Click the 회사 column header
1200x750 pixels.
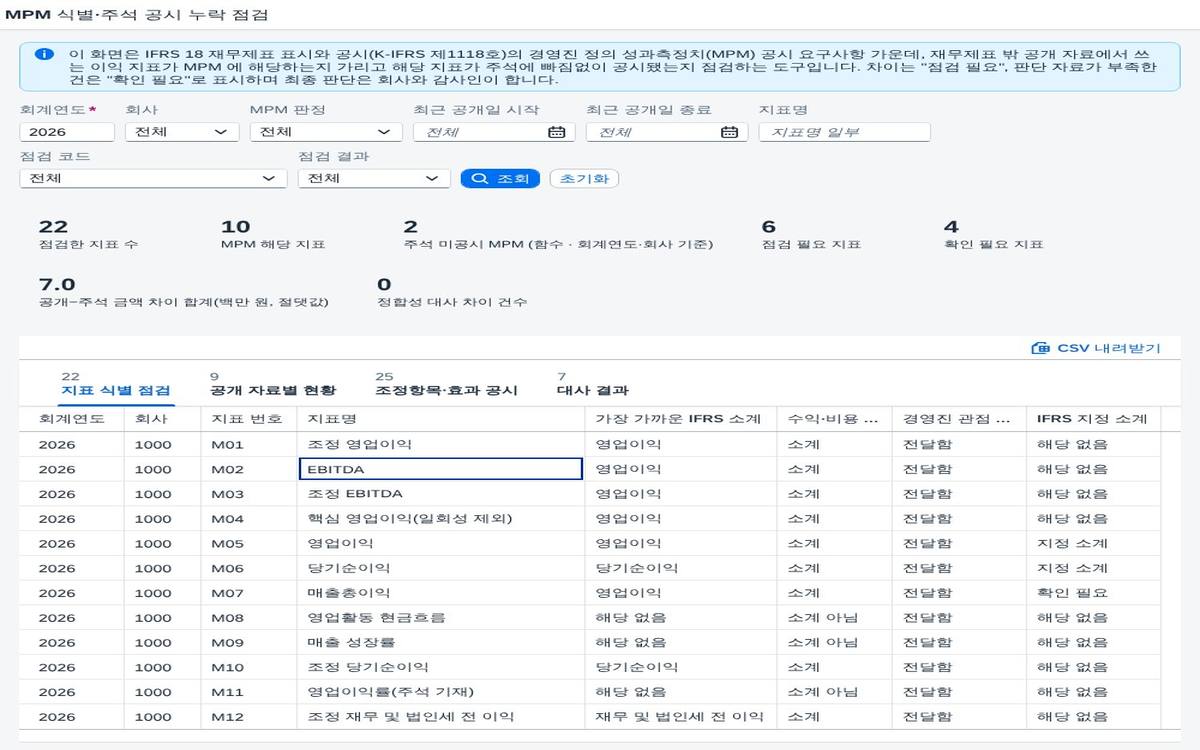(x=163, y=419)
